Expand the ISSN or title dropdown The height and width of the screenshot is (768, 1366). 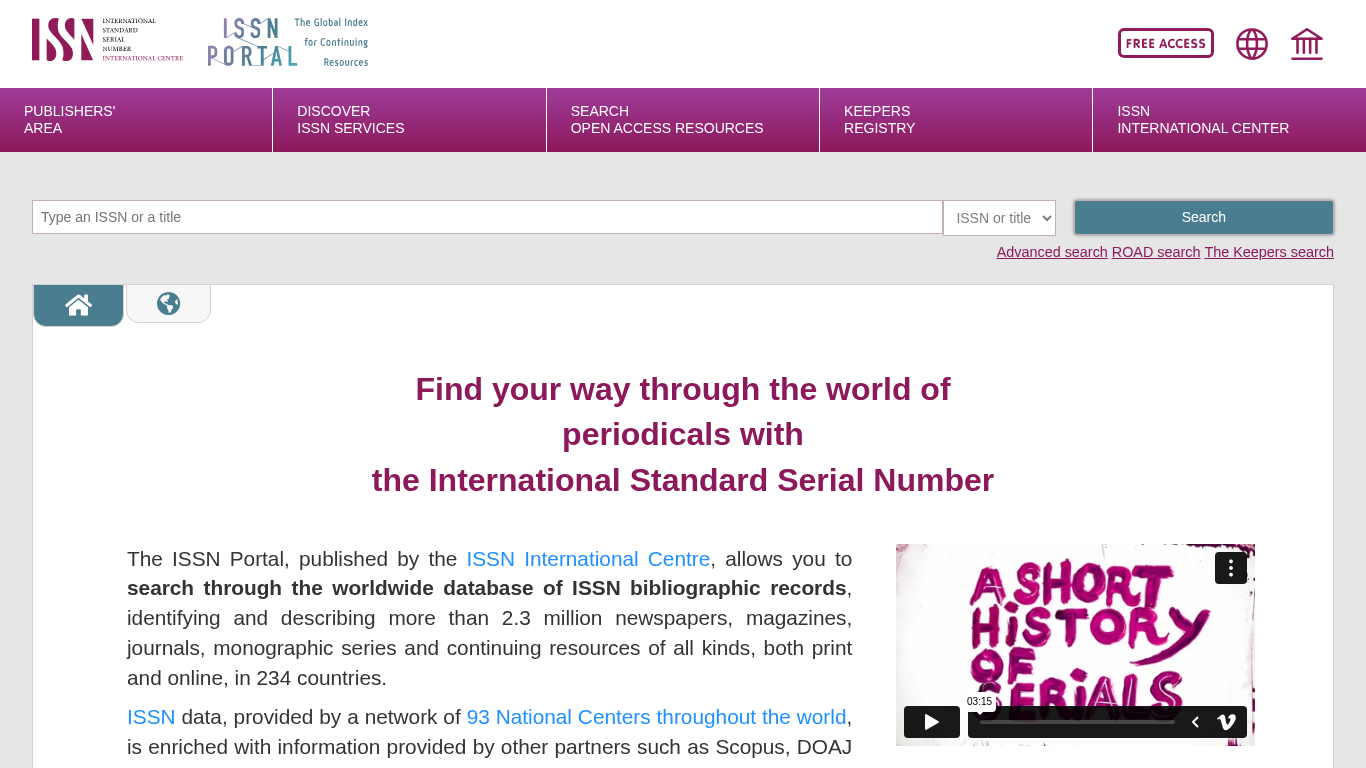999,218
